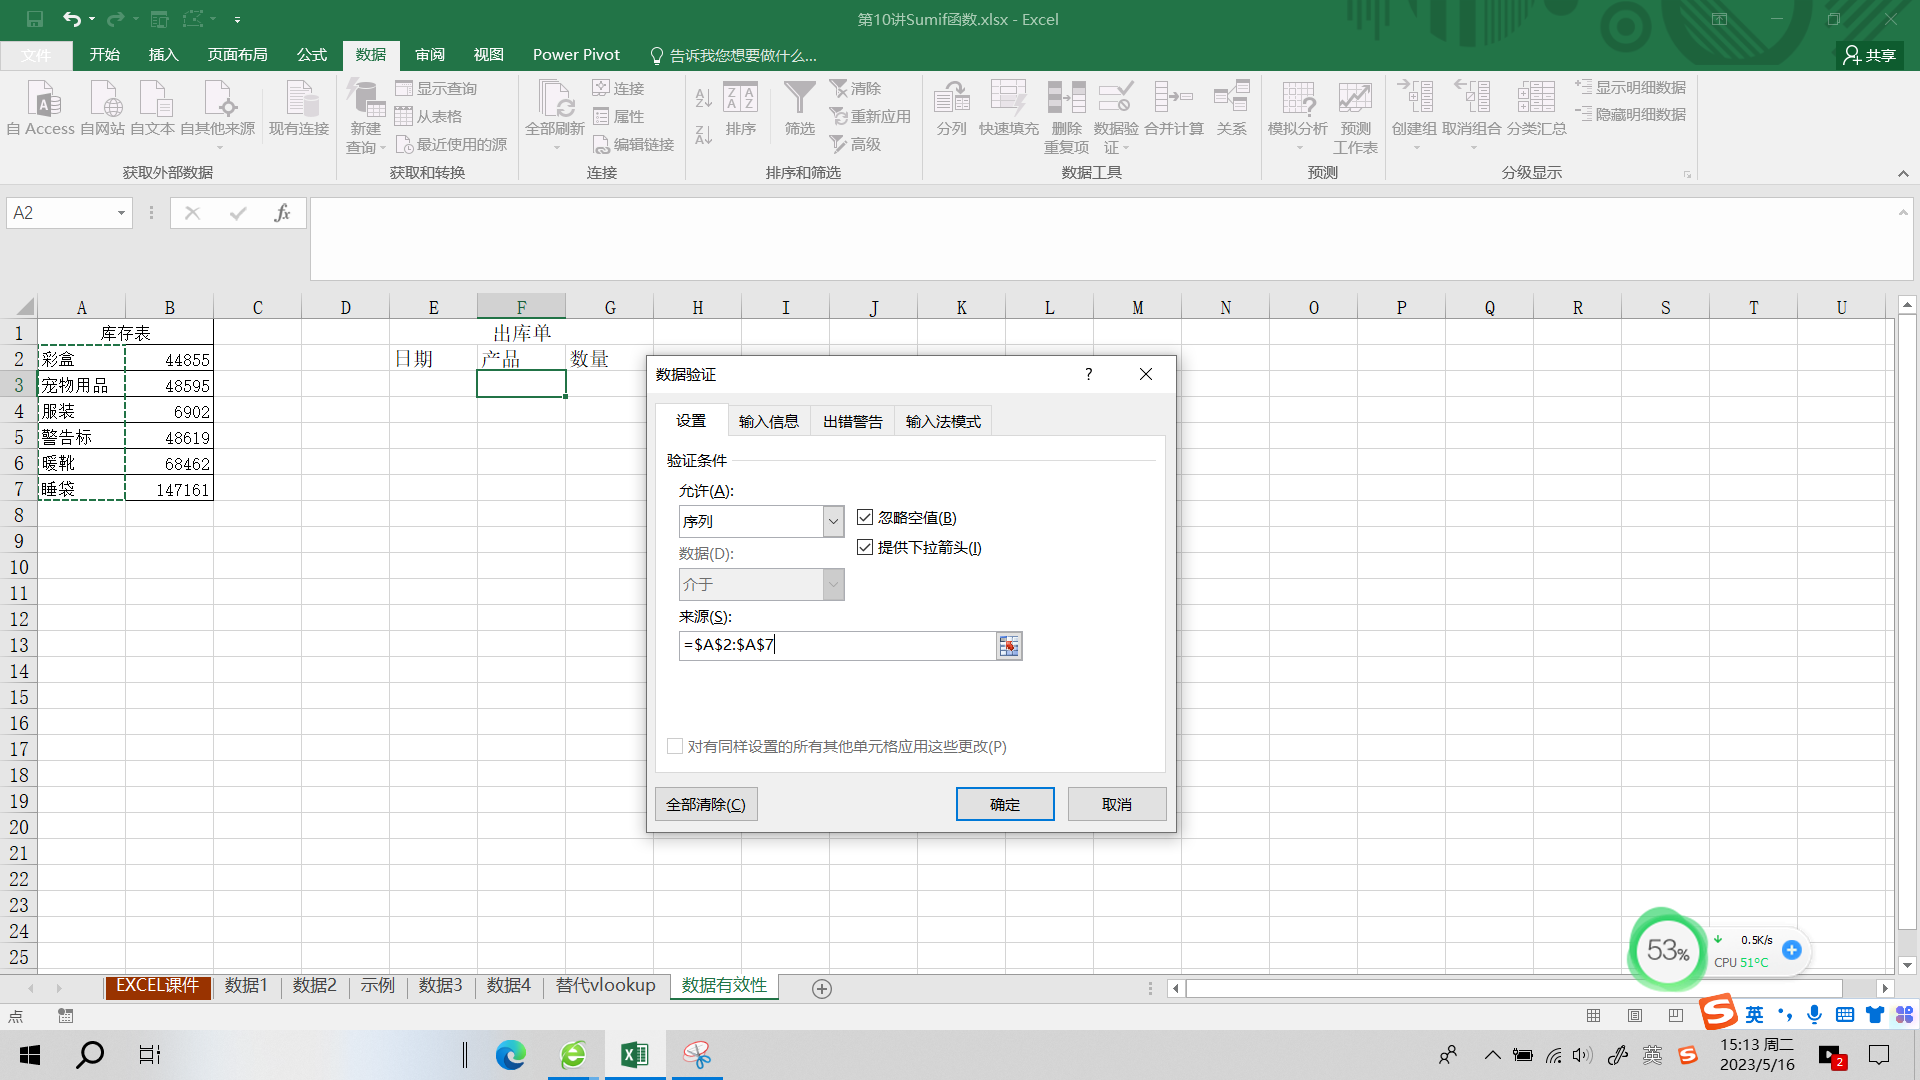Click the From Web (自网站) icon

coord(102,108)
